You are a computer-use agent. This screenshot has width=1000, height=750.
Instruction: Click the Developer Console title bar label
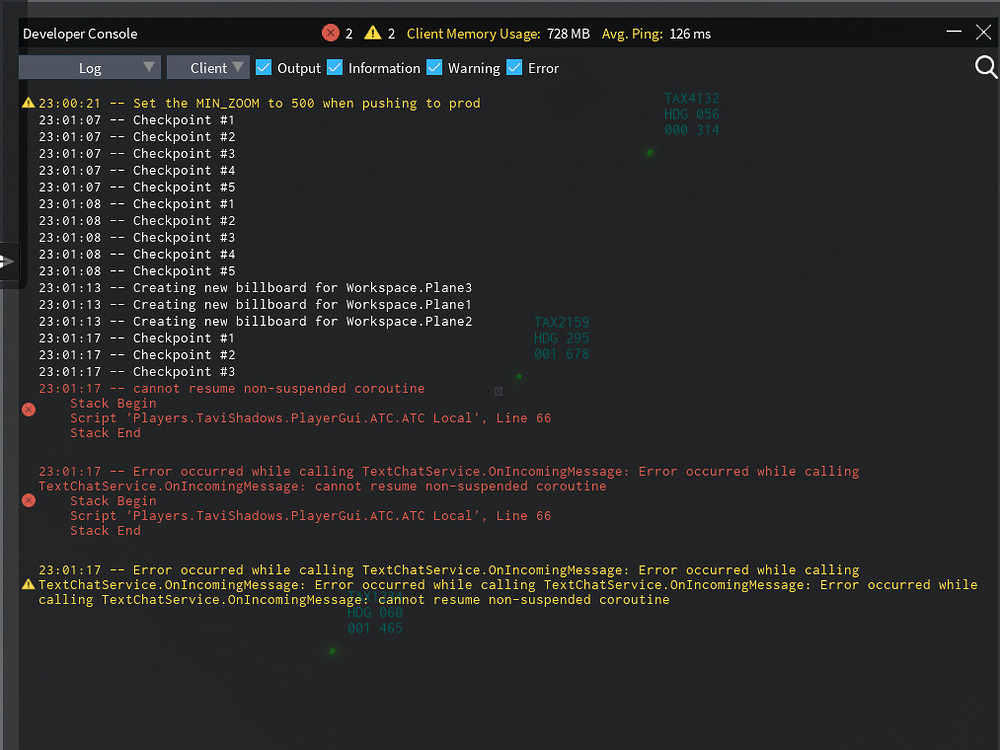(79, 33)
